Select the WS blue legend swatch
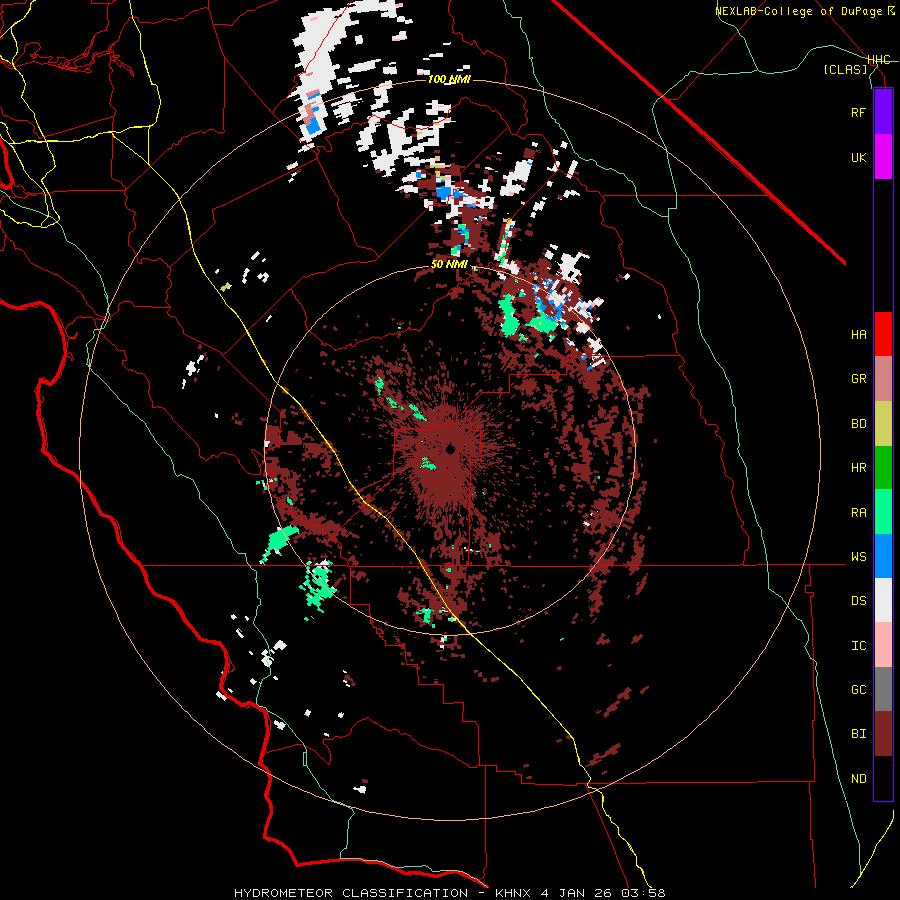 tap(883, 556)
